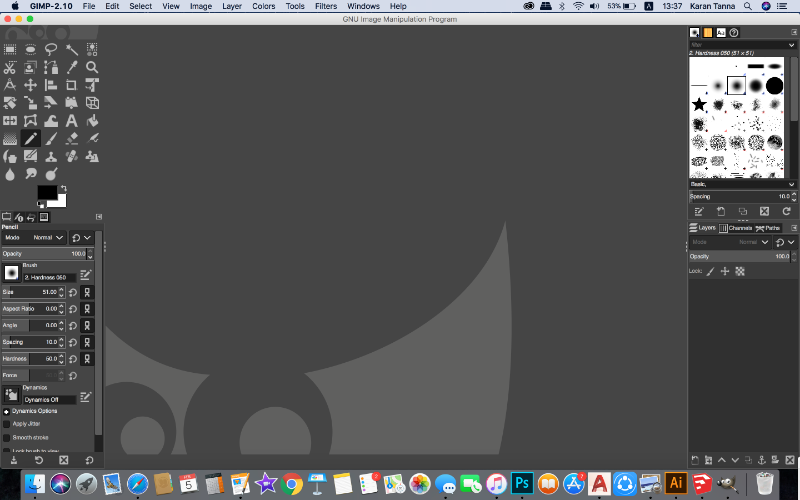Viewport: 800px width, 500px height.
Task: Switch to the Channels tab
Action: [735, 228]
